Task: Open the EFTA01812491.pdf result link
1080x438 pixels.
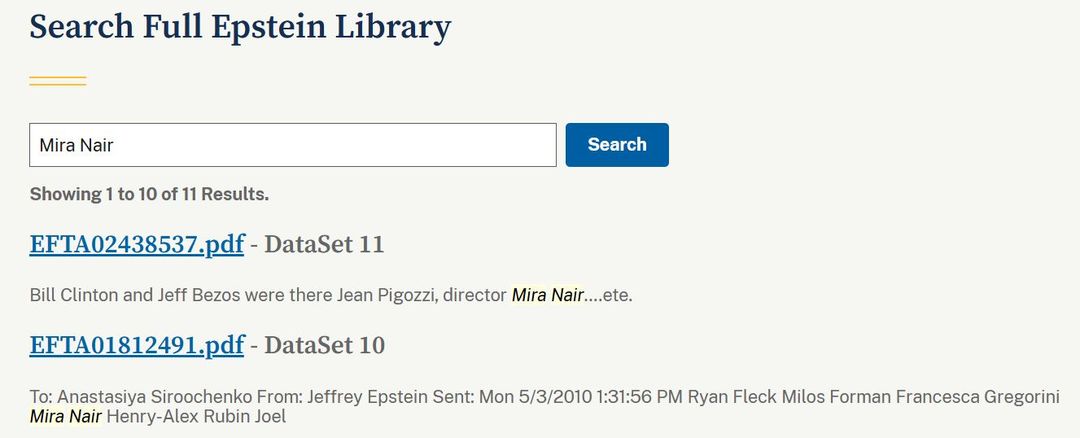Action: coord(137,345)
